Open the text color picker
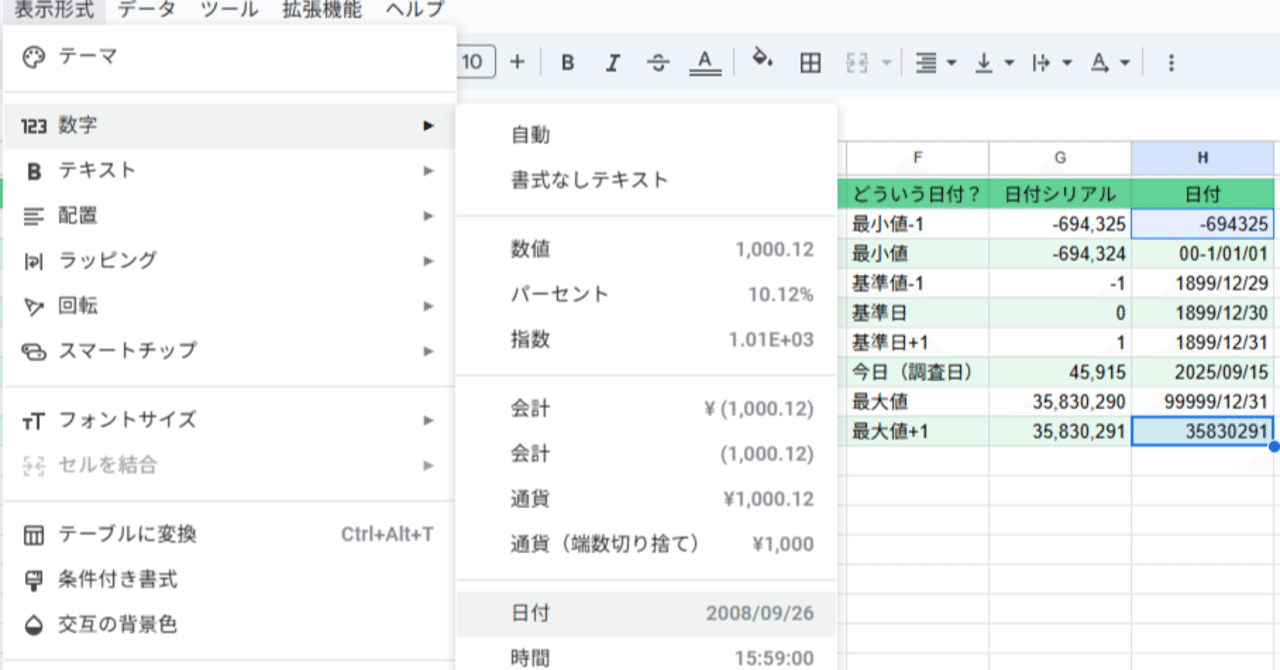This screenshot has height=670, width=1280. point(704,62)
